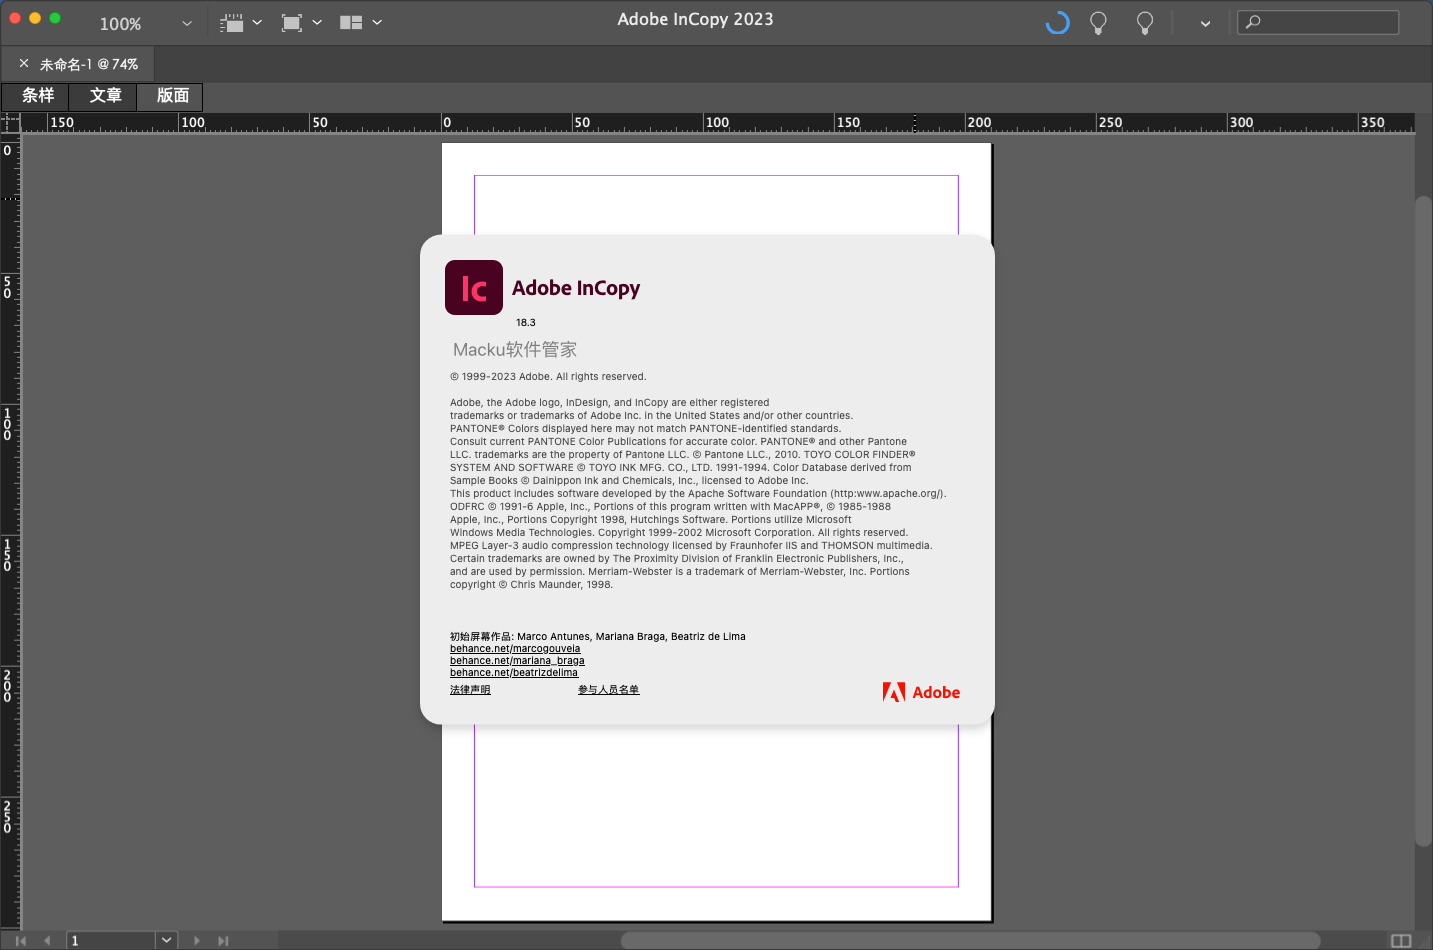Screen dimensions: 1433x950
Task: Click the arrange documents icon
Action: [x=351, y=23]
